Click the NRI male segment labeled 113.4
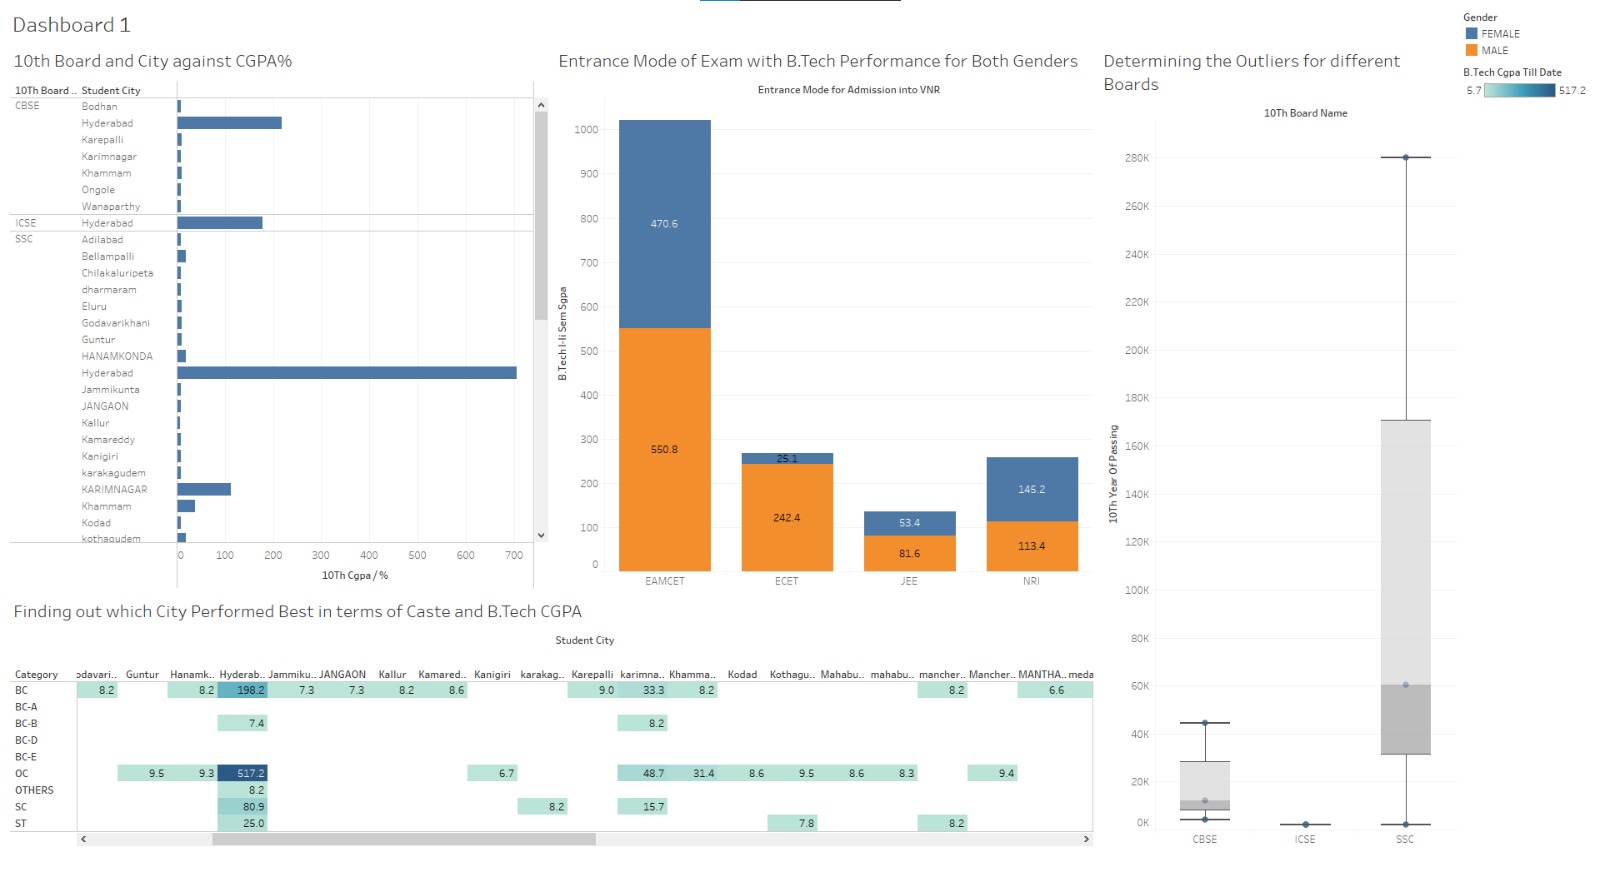 pyautogui.click(x=1032, y=546)
